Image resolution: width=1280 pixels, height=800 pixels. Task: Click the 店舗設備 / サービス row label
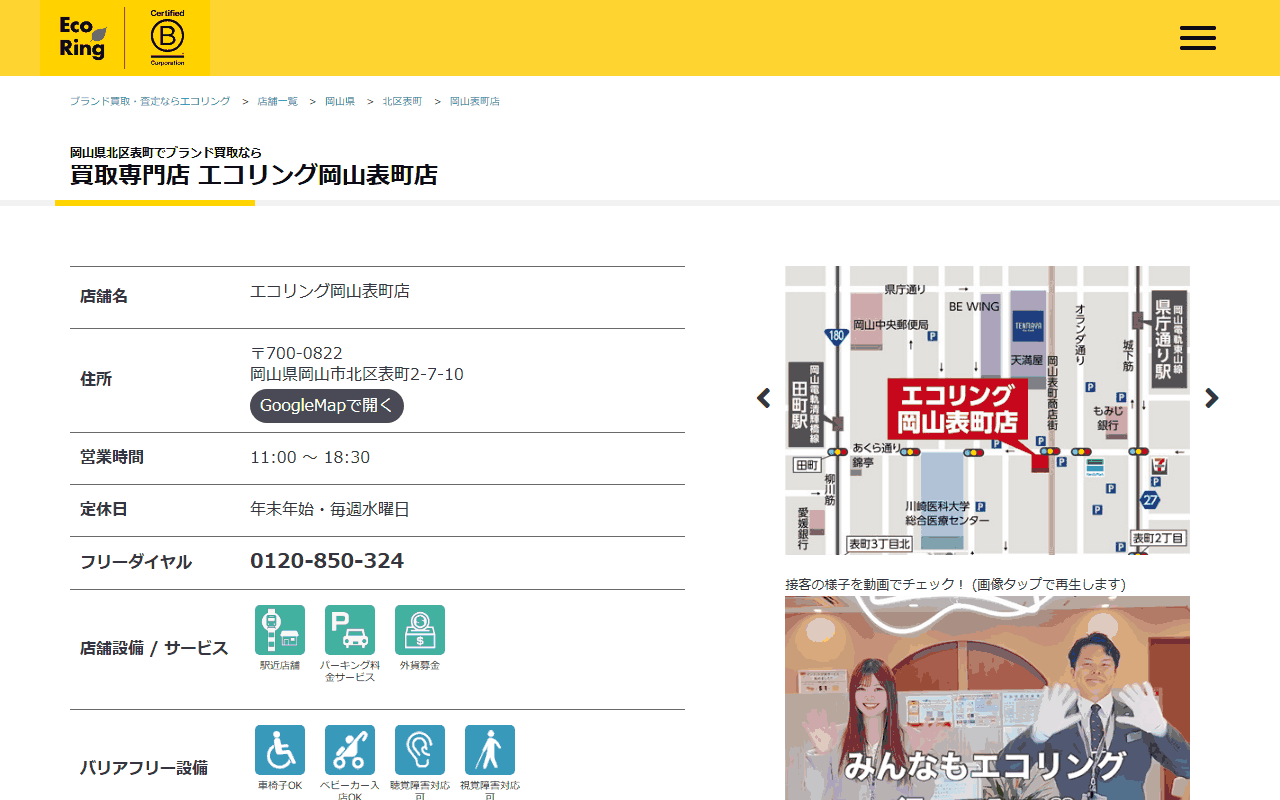pyautogui.click(x=154, y=648)
